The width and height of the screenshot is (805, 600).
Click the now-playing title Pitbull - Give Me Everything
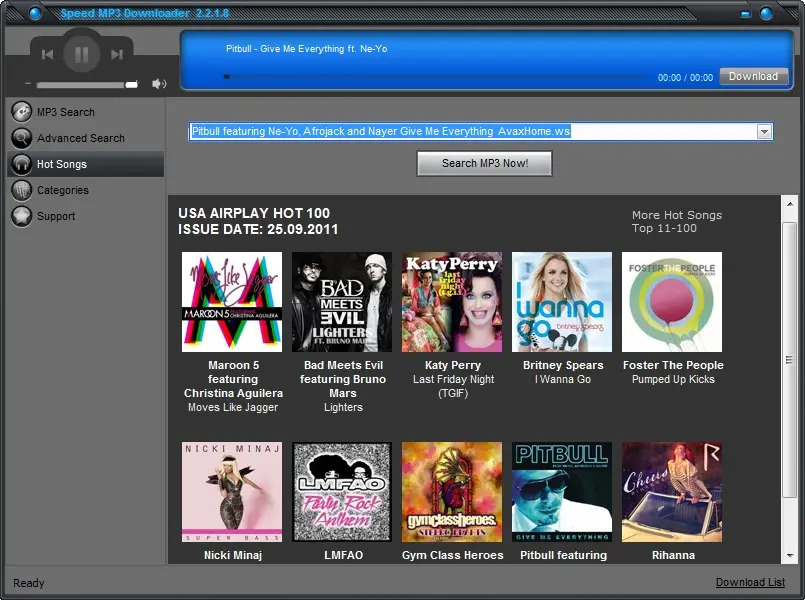[x=306, y=49]
